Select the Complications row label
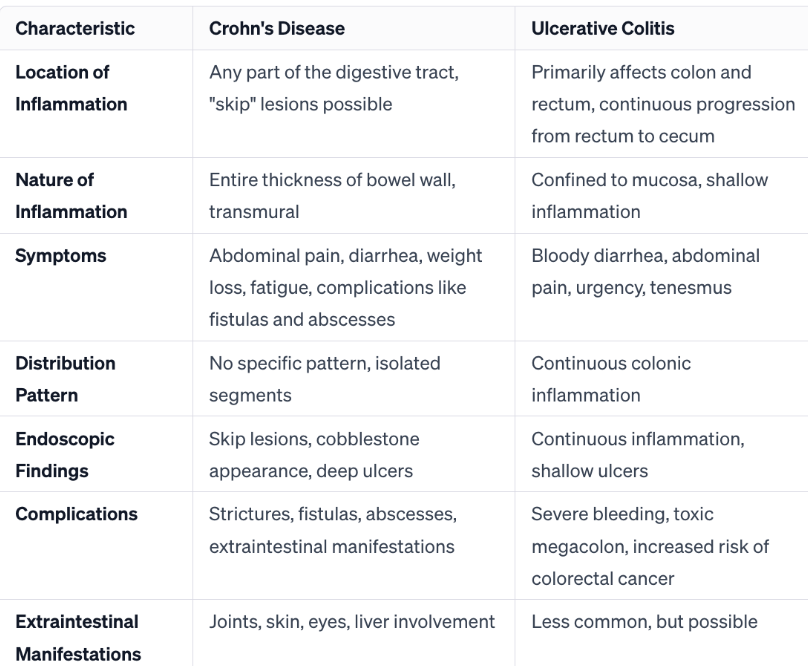Image resolution: width=808 pixels, height=666 pixels. click(x=76, y=515)
